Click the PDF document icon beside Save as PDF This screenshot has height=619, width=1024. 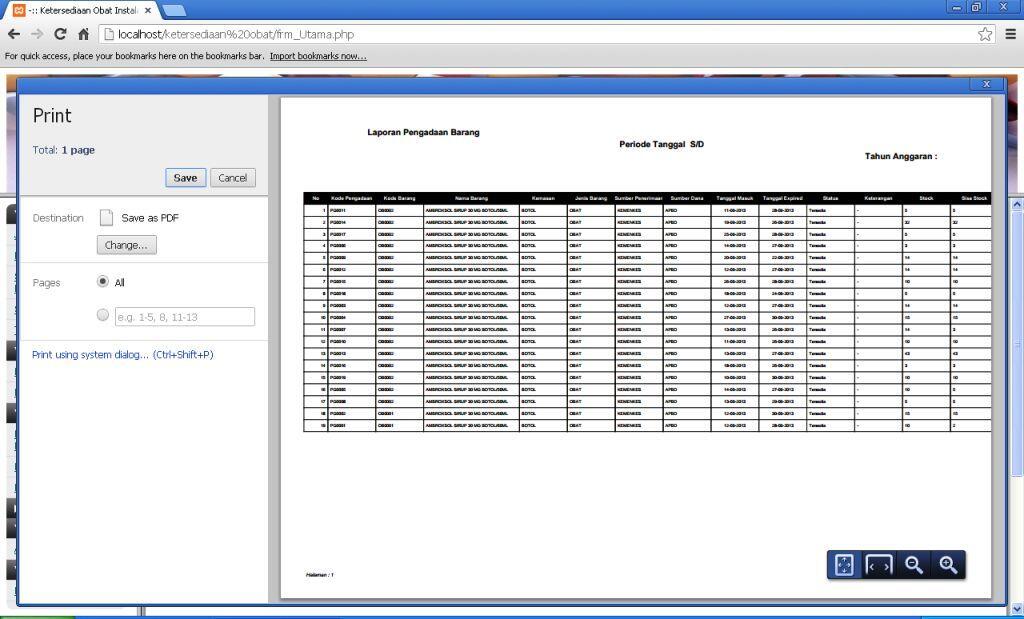106,217
